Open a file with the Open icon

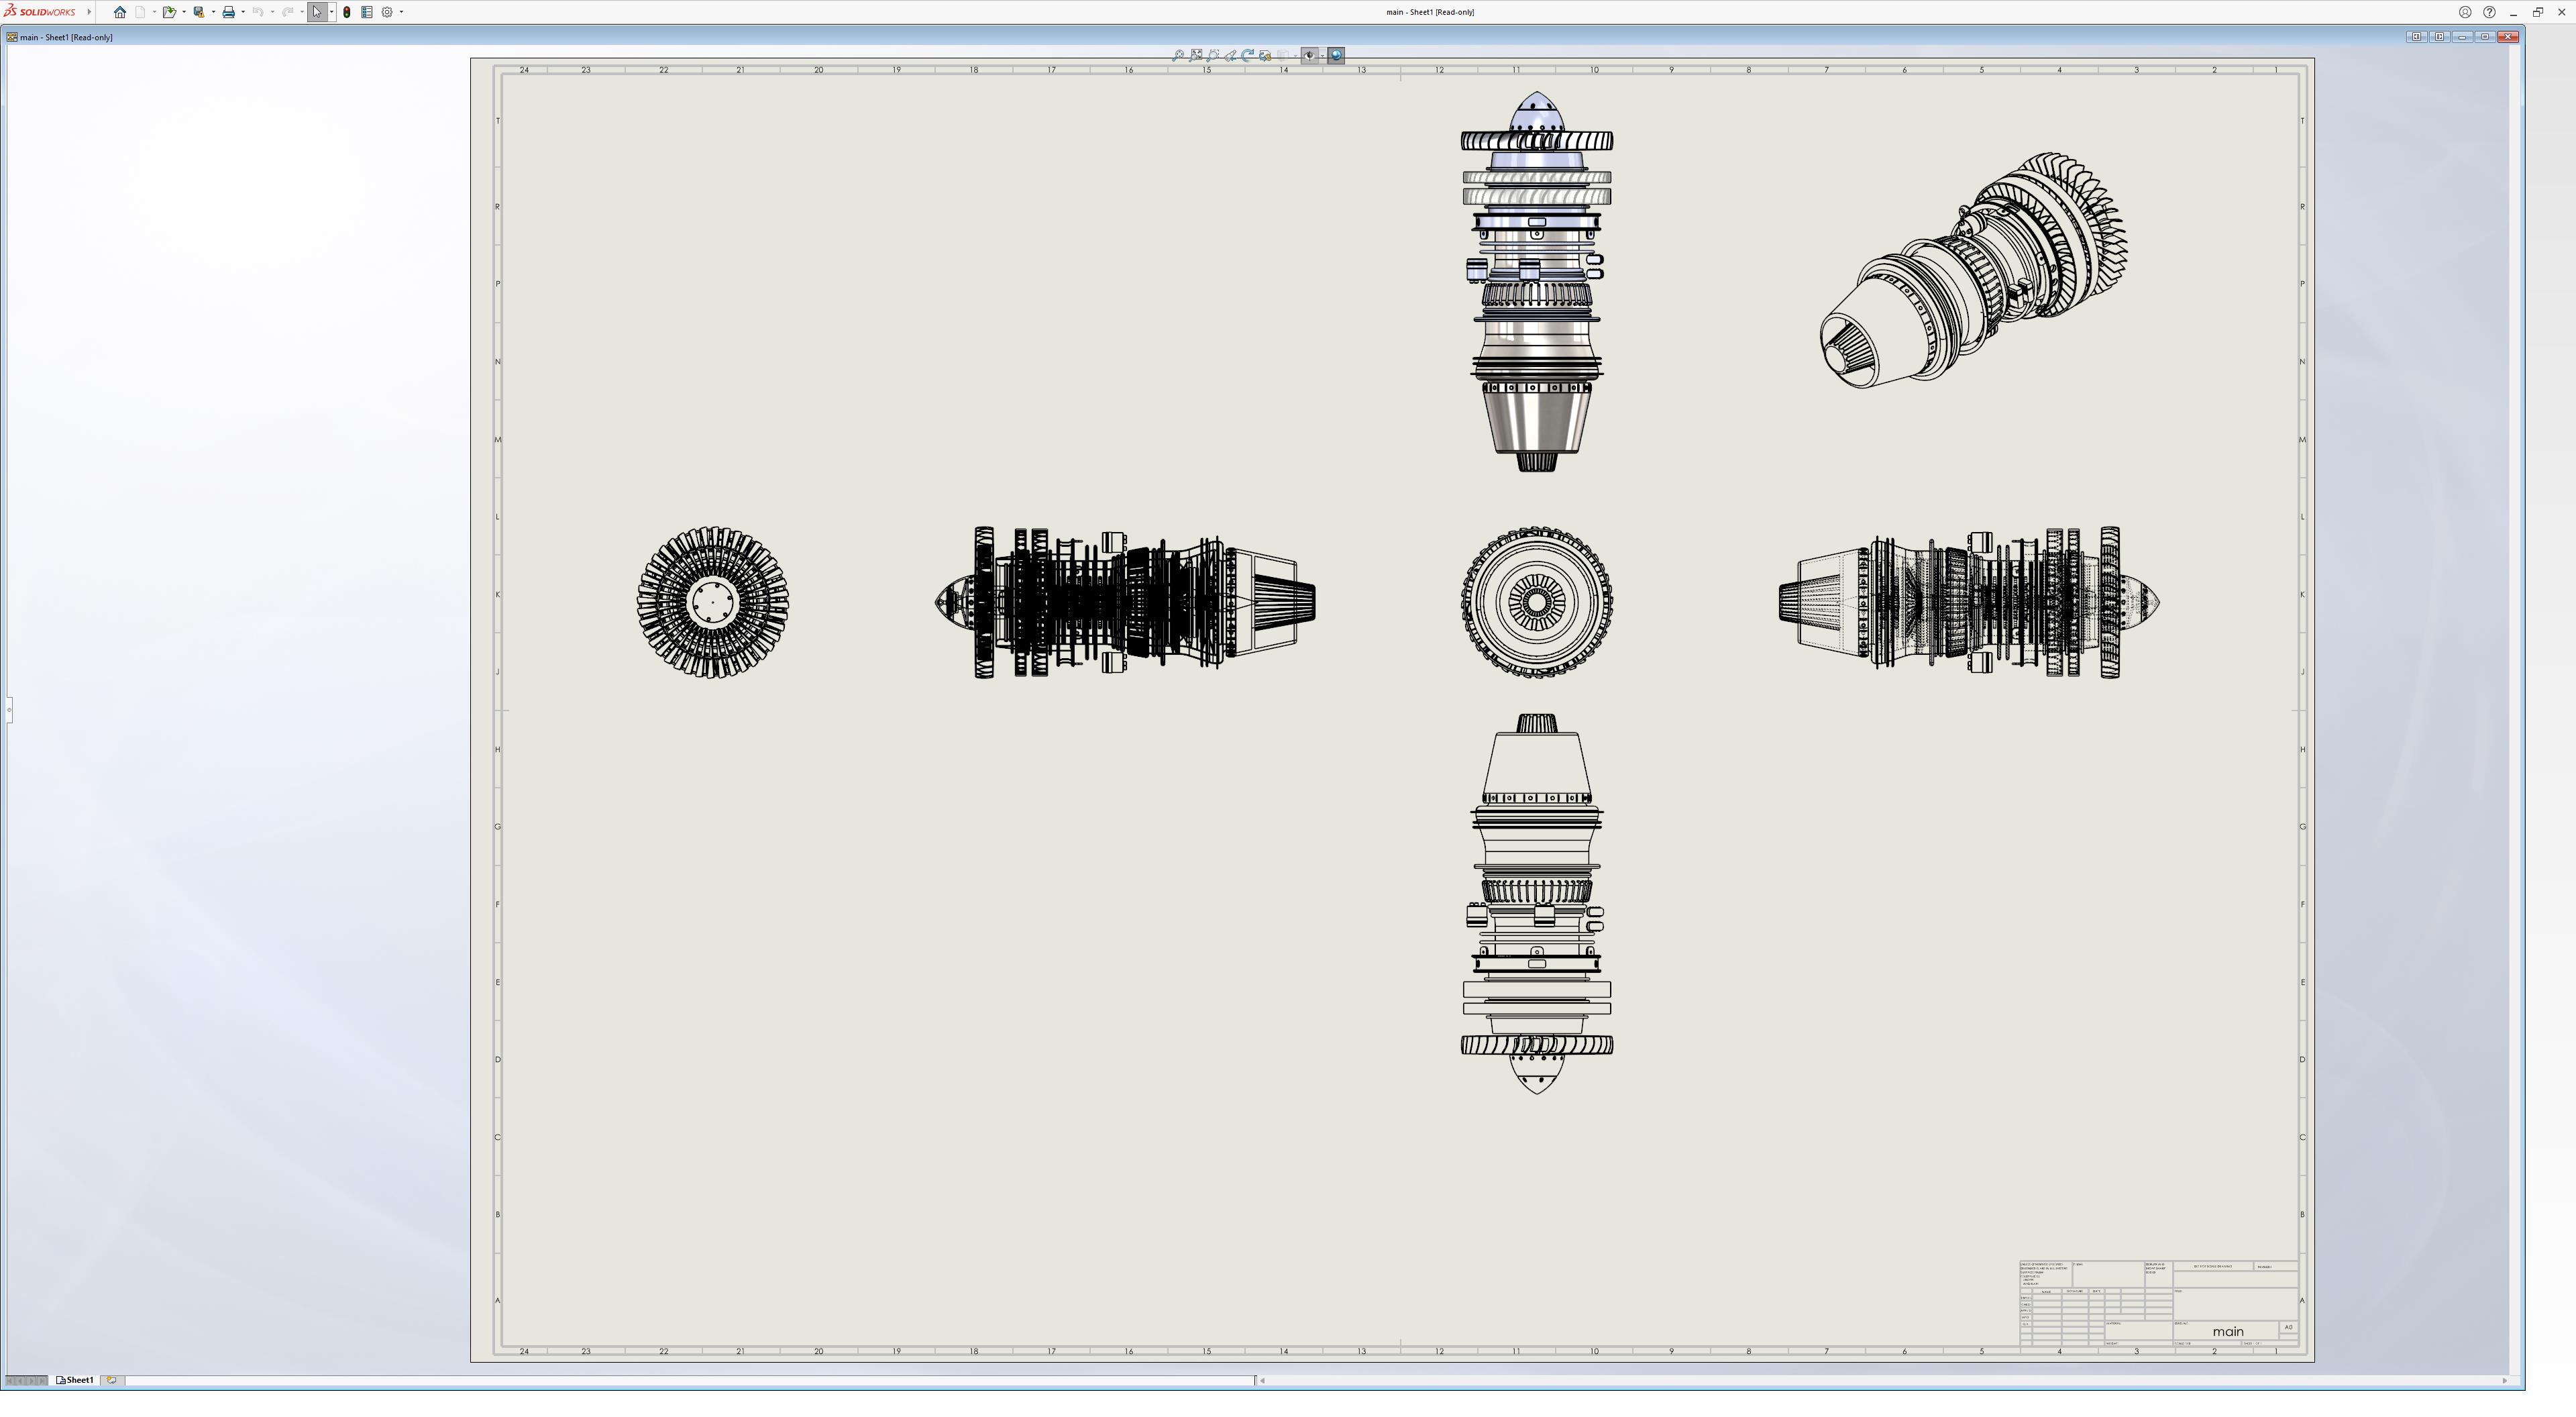coord(169,12)
